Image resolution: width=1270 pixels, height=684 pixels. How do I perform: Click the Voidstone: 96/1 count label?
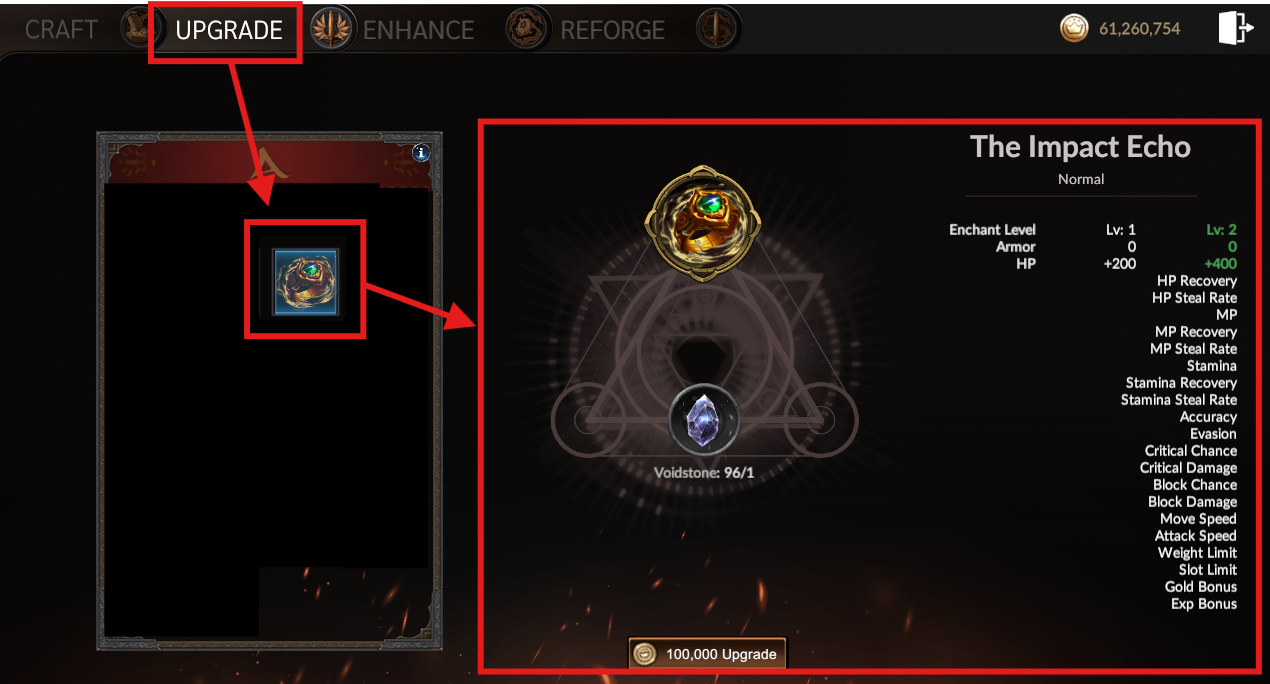pyautogui.click(x=704, y=472)
